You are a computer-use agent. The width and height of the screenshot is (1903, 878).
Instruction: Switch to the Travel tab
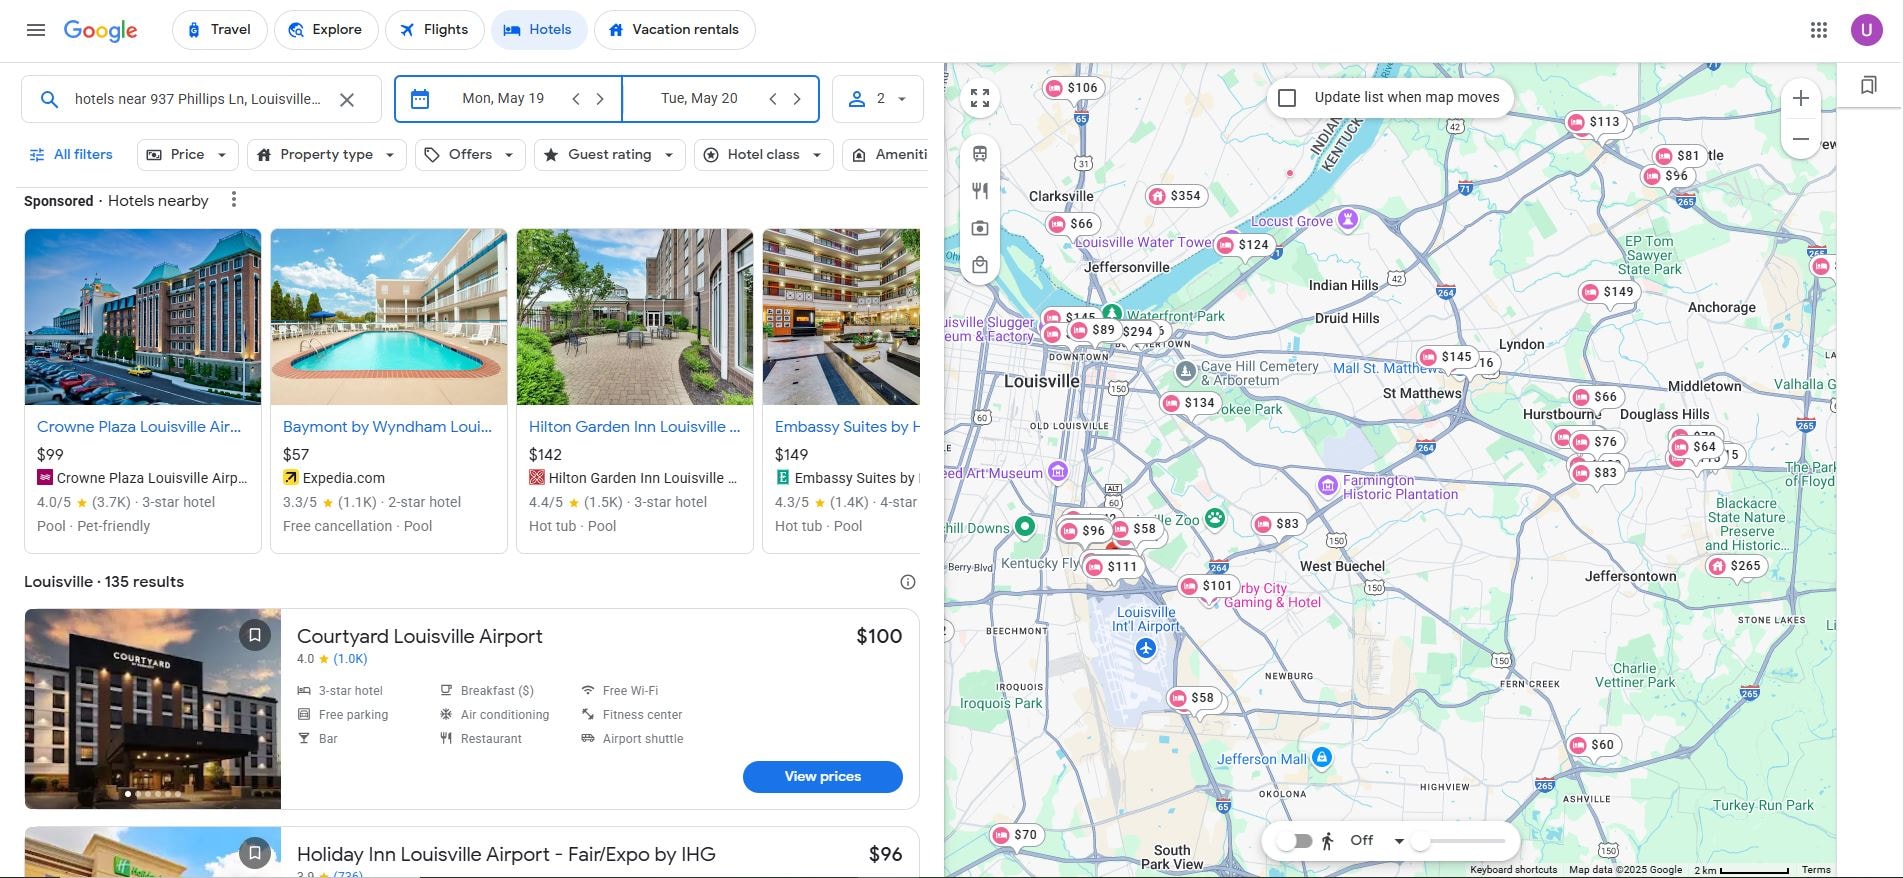point(219,30)
